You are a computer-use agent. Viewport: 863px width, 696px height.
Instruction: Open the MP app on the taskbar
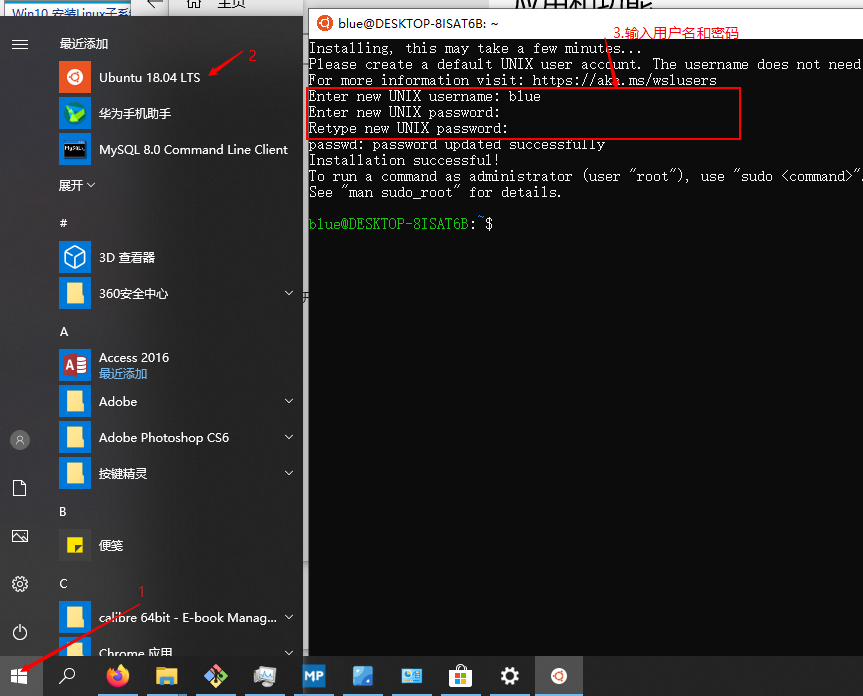point(314,676)
